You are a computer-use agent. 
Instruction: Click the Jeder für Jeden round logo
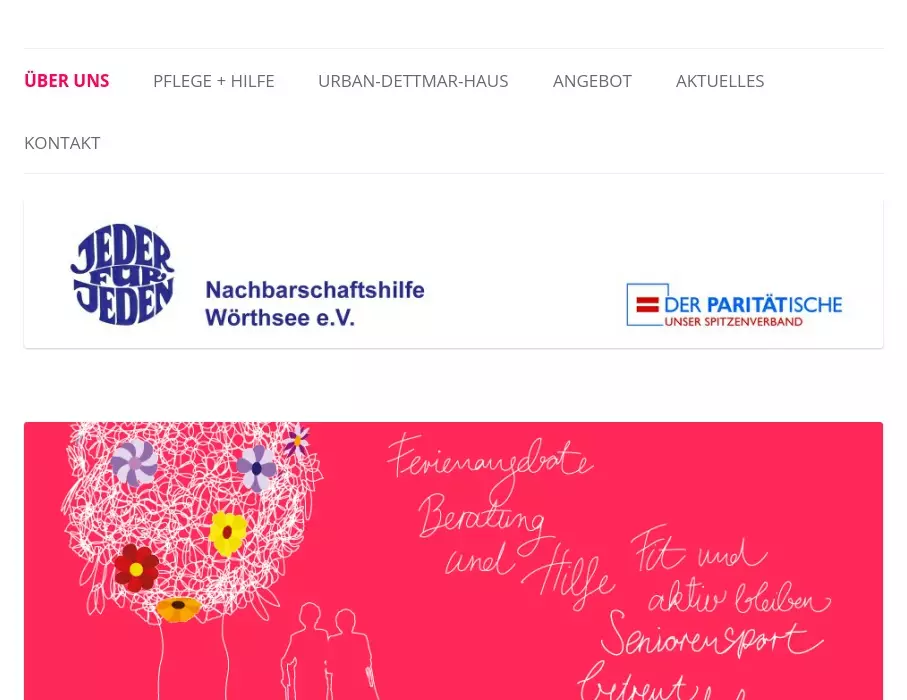(123, 274)
